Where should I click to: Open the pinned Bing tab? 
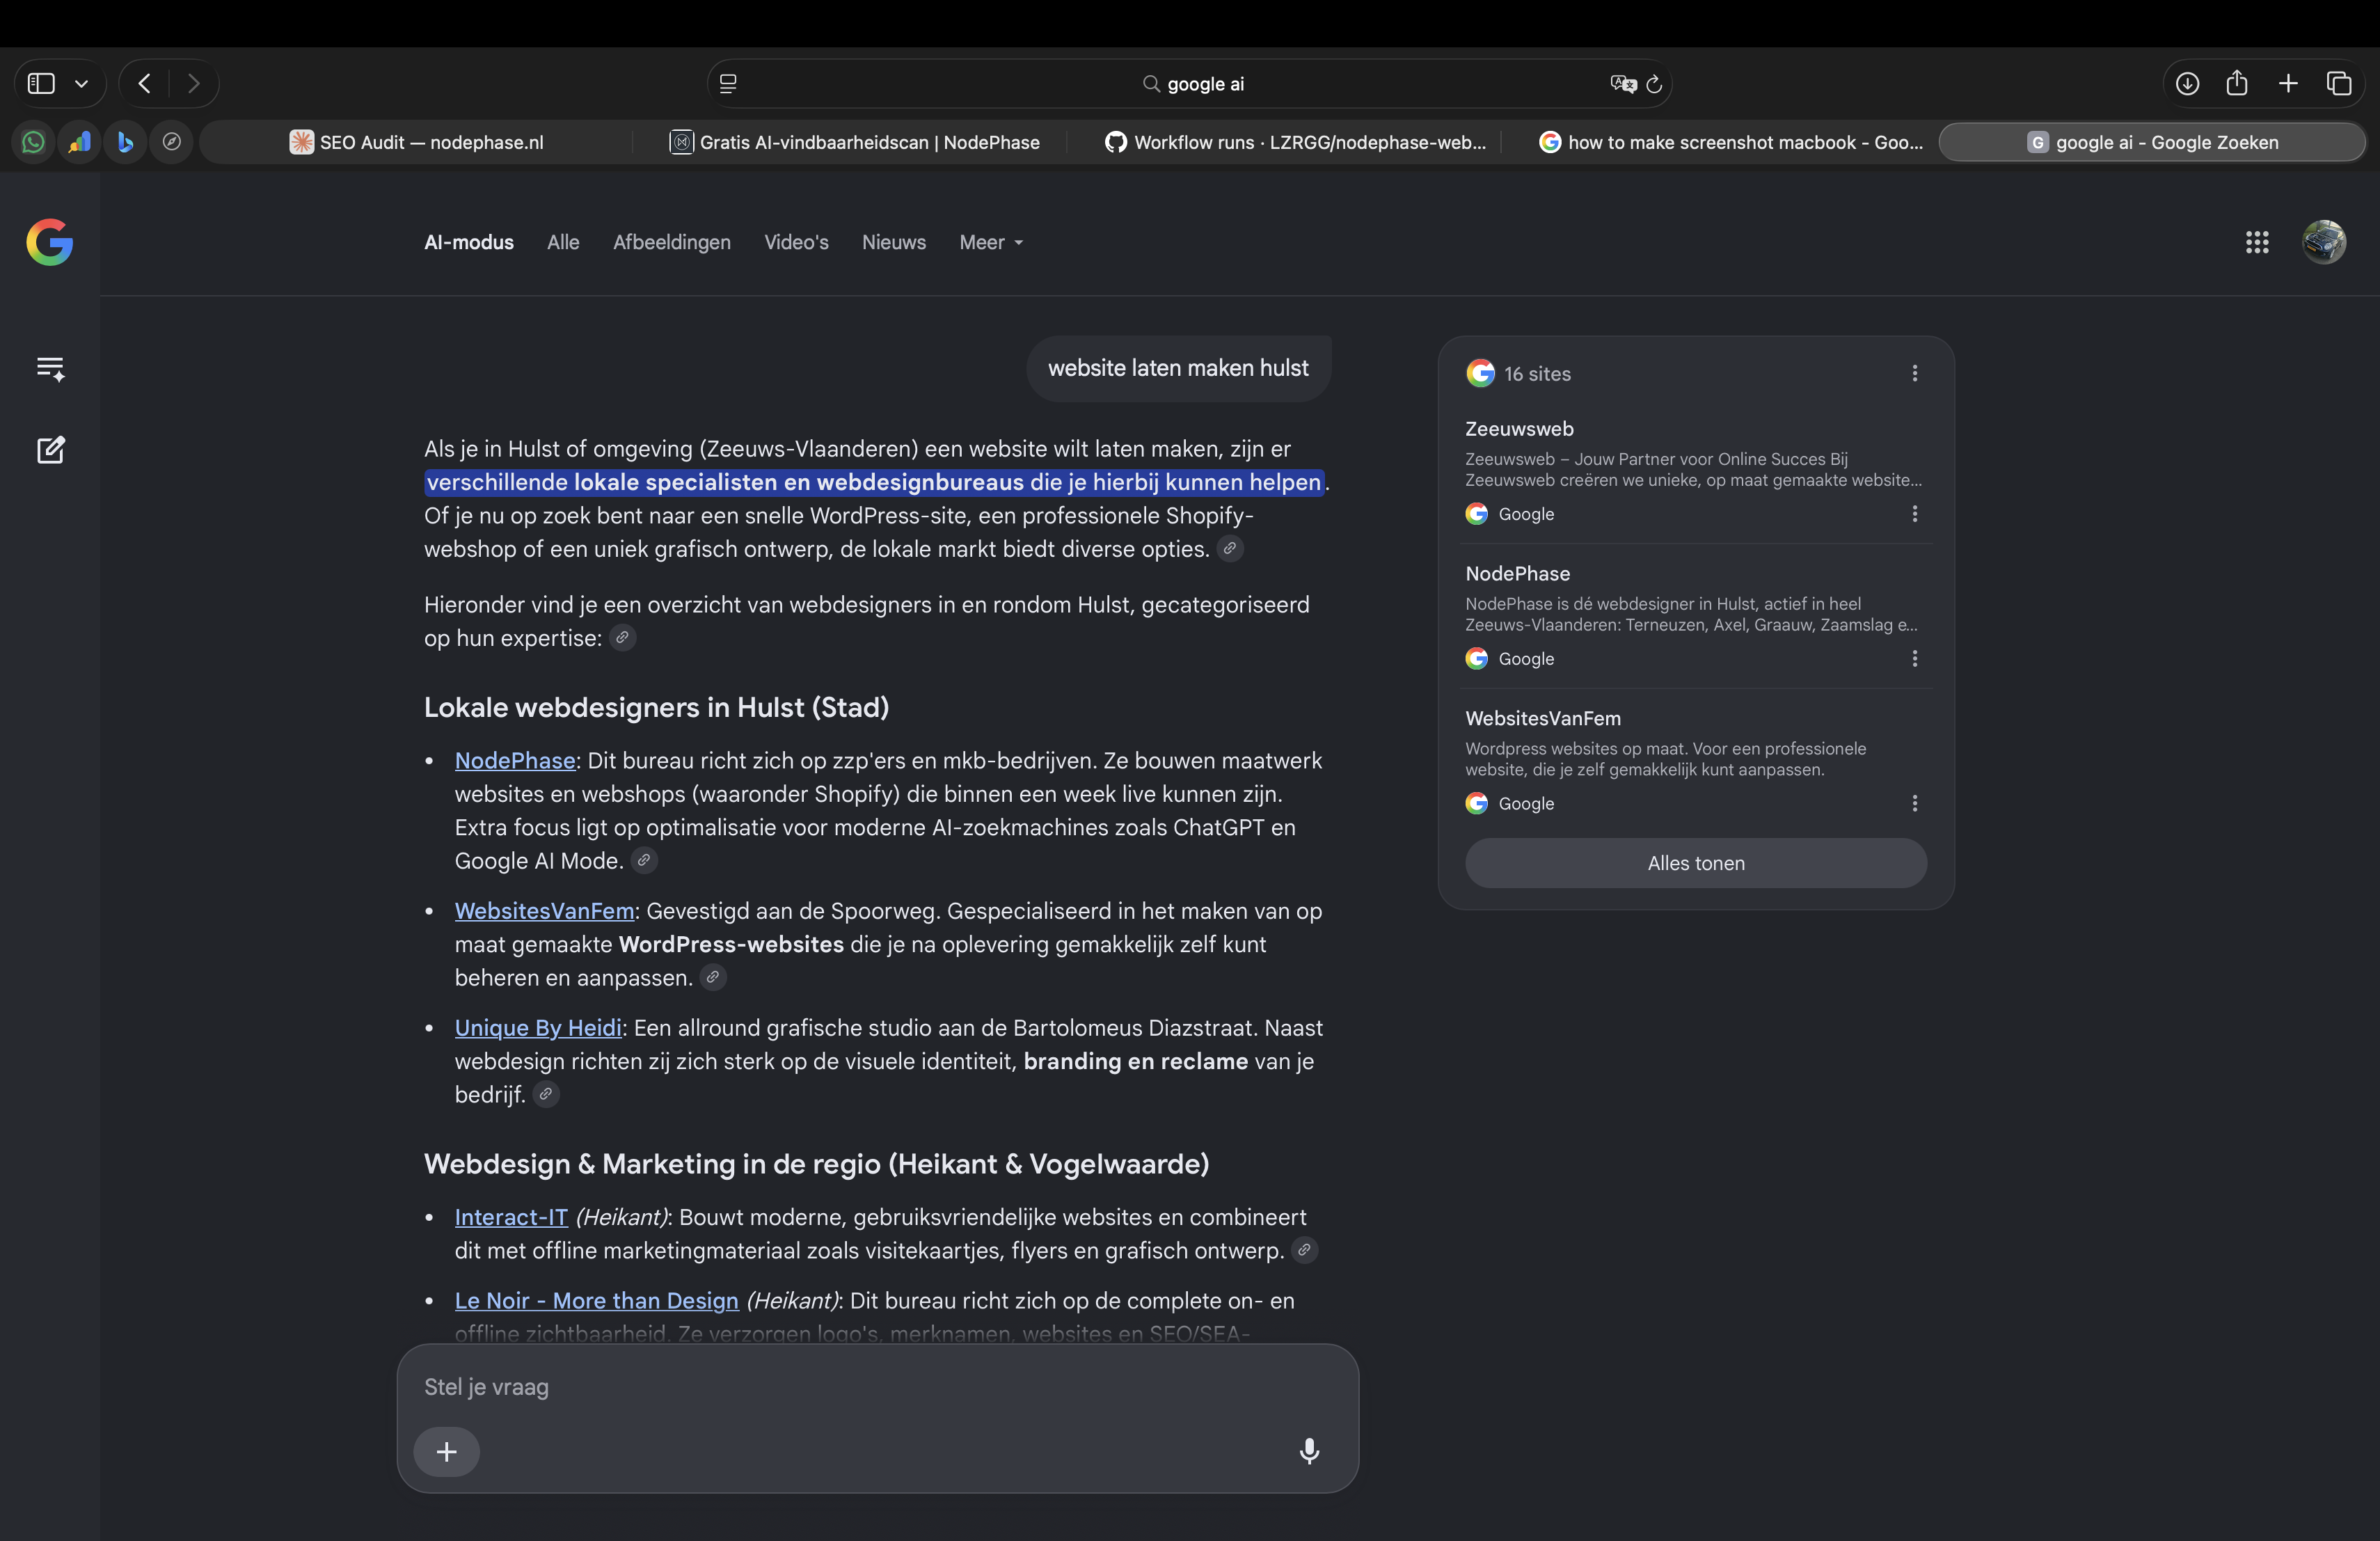[125, 142]
